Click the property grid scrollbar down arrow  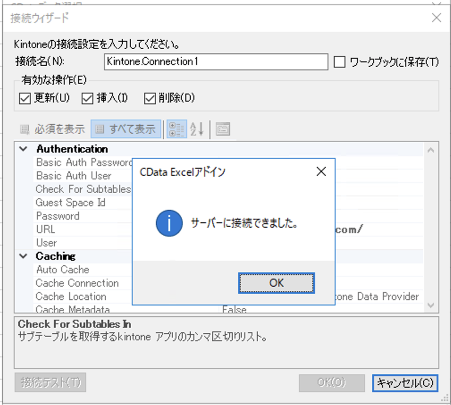pos(431,305)
